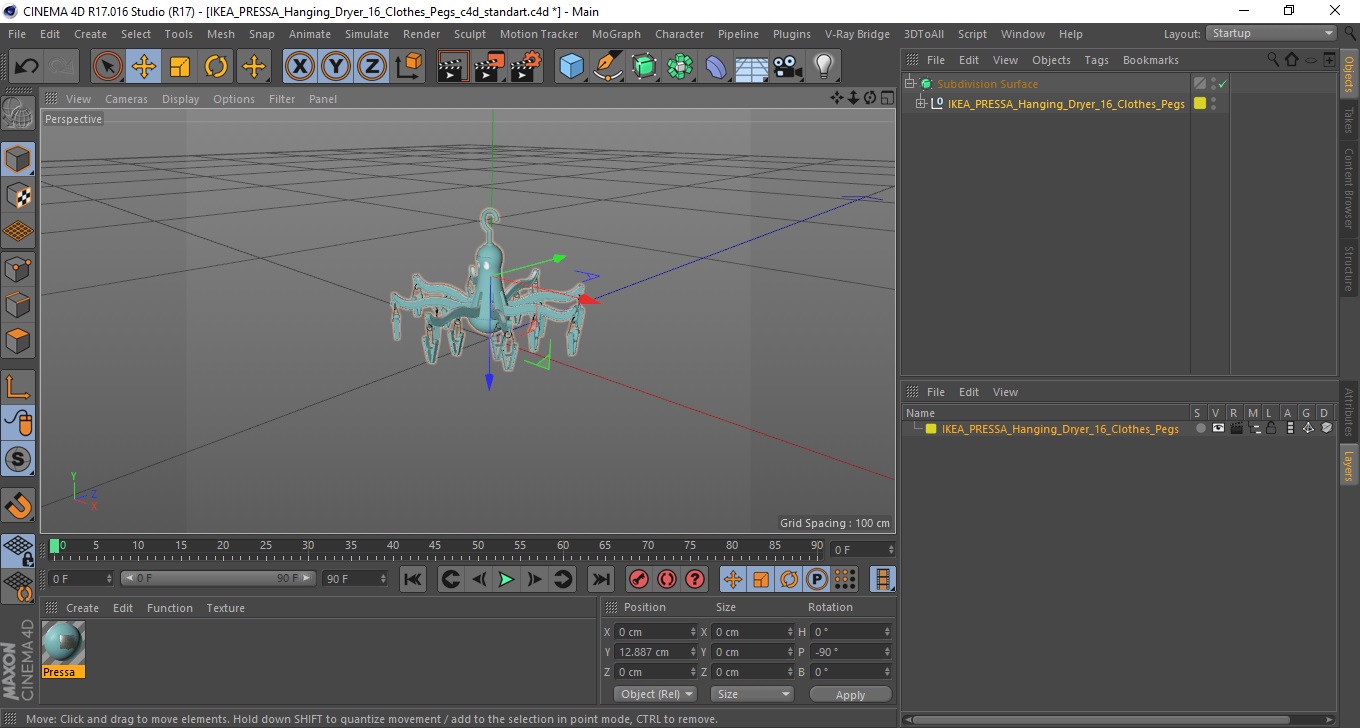Toggle Autokeying button

pos(667,579)
